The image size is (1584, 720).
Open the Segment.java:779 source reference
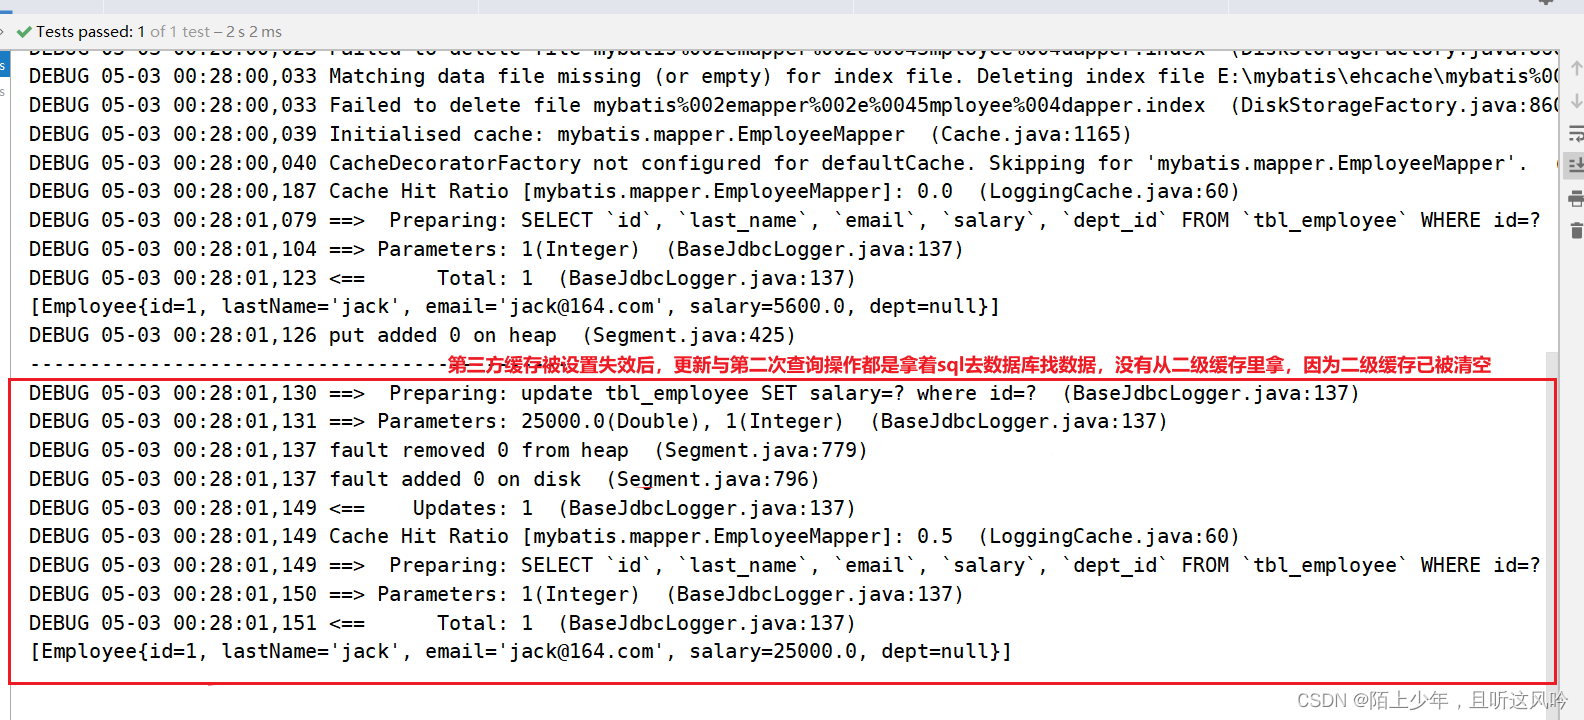[761, 451]
